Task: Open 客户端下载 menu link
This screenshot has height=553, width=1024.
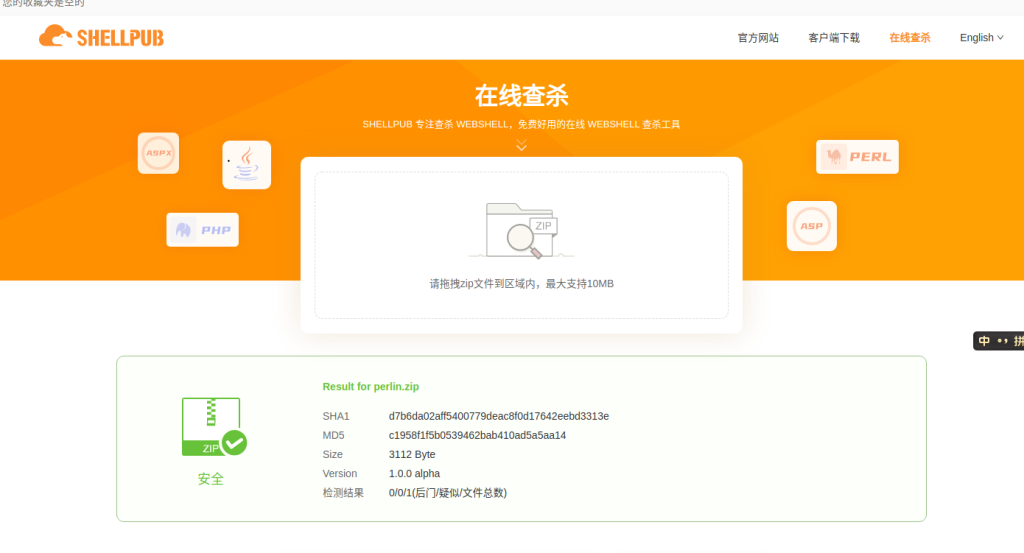Action: click(x=834, y=38)
